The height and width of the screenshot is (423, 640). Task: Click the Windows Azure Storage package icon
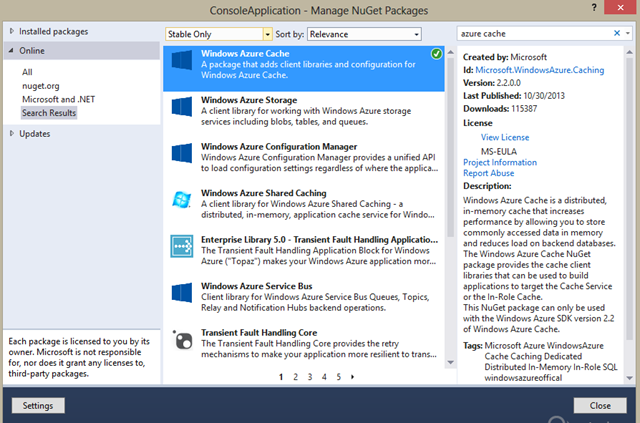click(x=182, y=107)
